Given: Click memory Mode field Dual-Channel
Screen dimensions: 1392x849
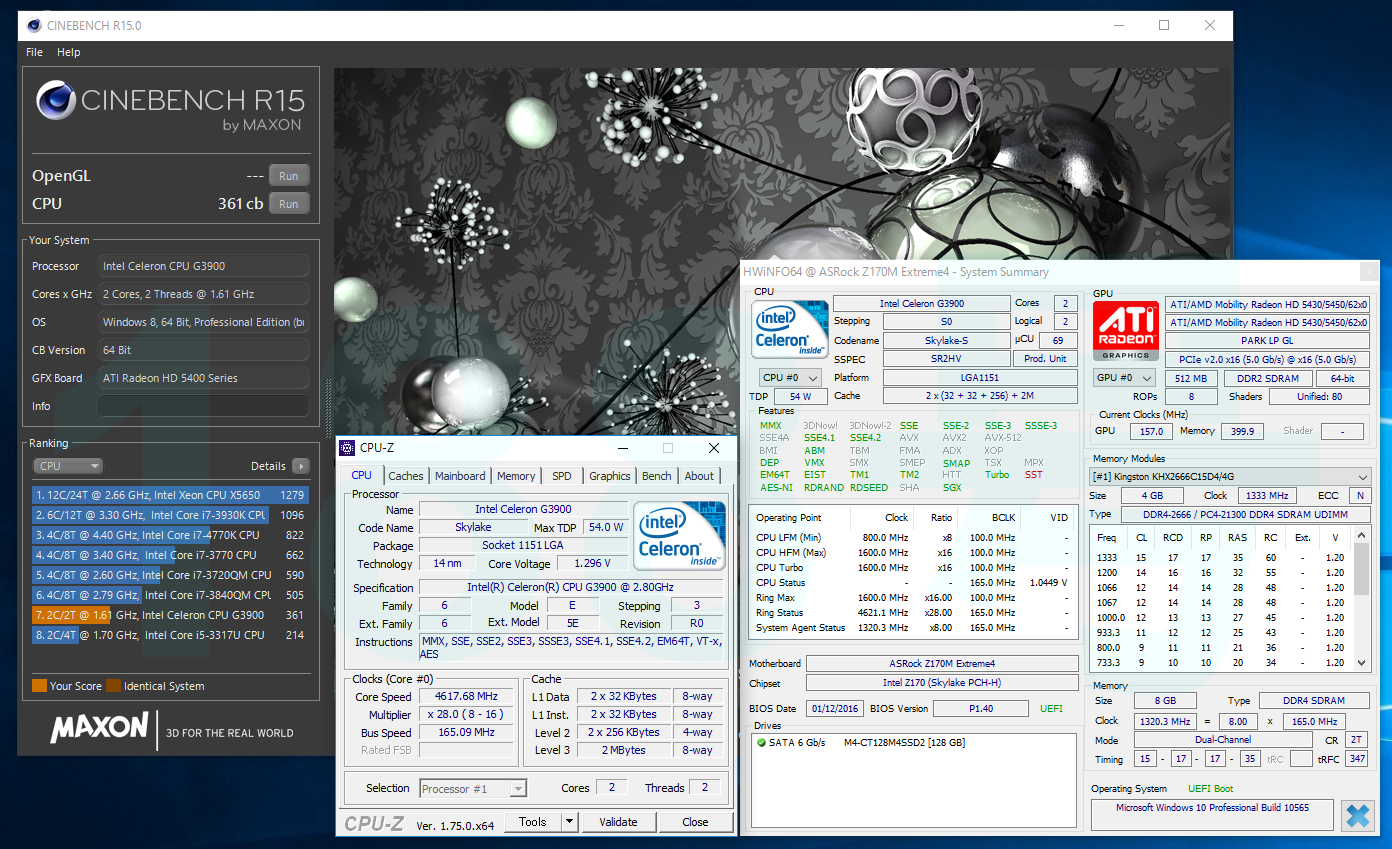Looking at the screenshot, I should pyautogui.click(x=1222, y=740).
